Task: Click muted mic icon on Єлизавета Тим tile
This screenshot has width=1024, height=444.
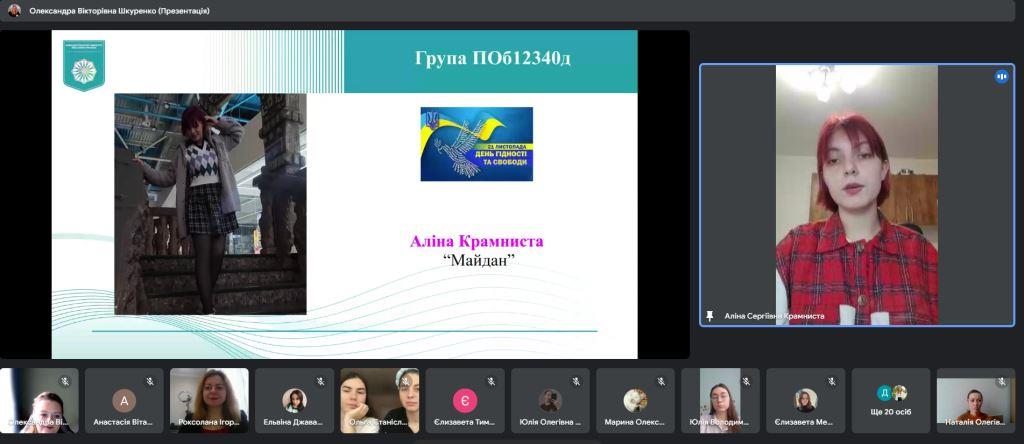Action: 490,381
